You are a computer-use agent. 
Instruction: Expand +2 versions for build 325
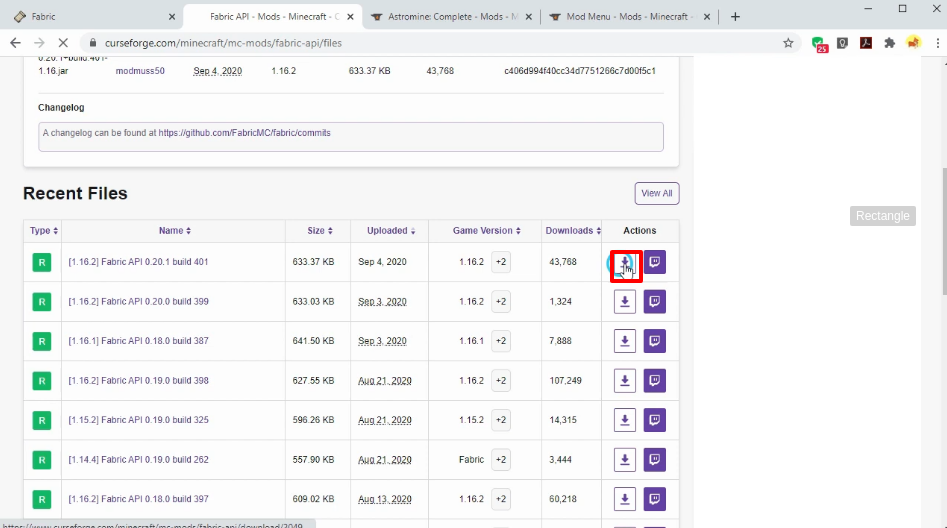pos(501,420)
